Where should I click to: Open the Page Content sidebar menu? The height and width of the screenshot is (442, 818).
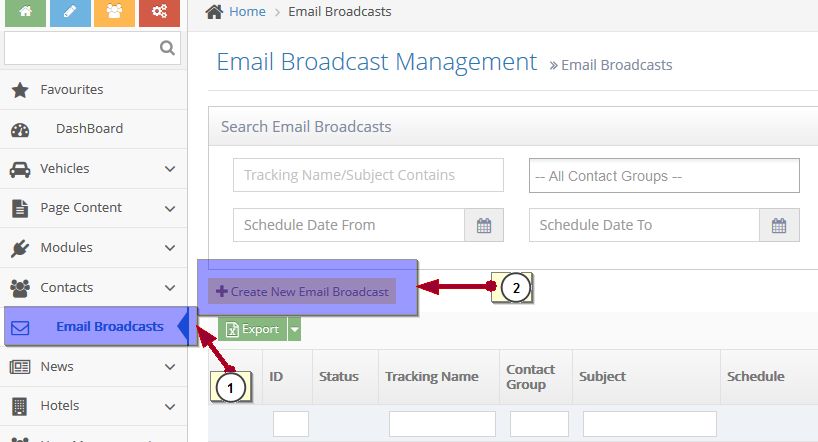pos(93,208)
